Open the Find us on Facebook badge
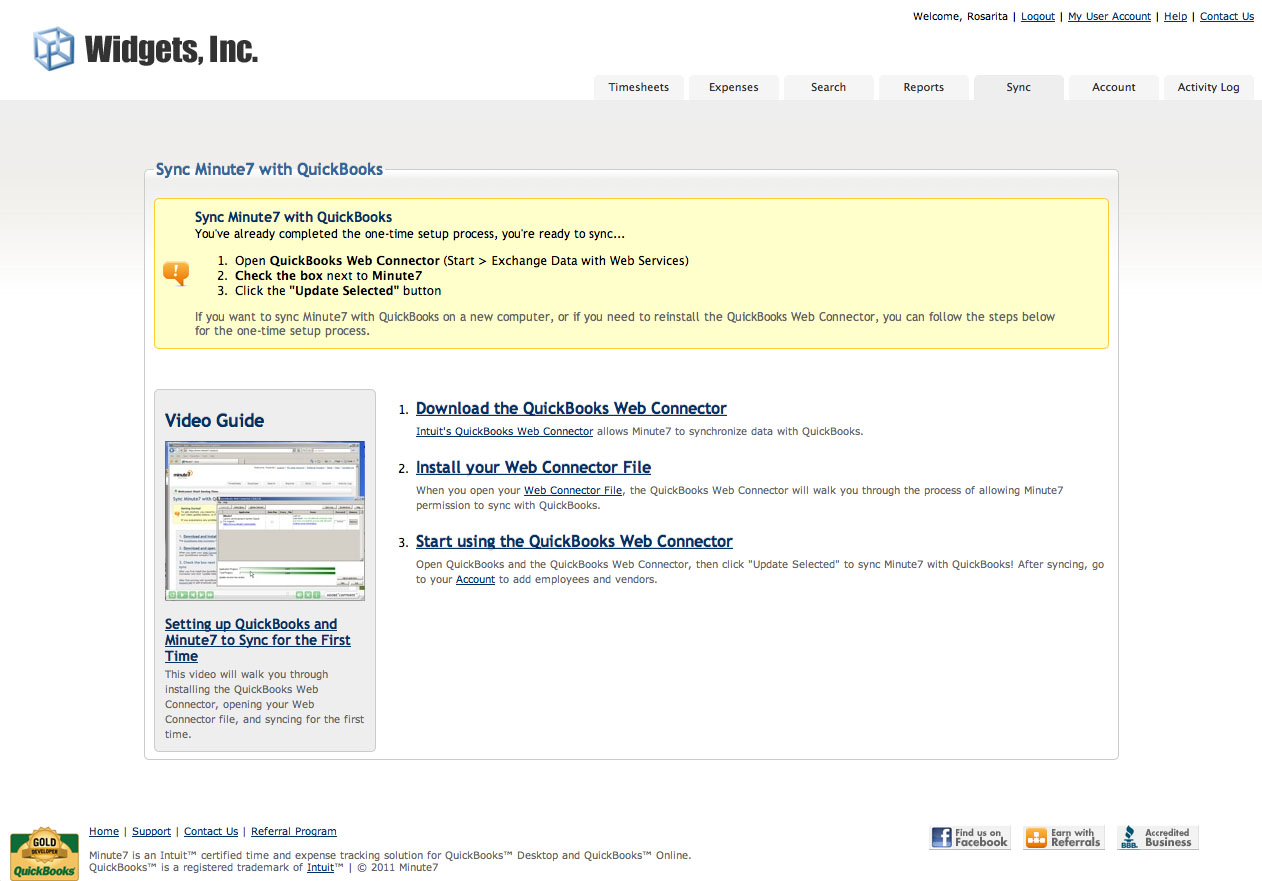Viewport: 1262px width, 881px height. 970,838
